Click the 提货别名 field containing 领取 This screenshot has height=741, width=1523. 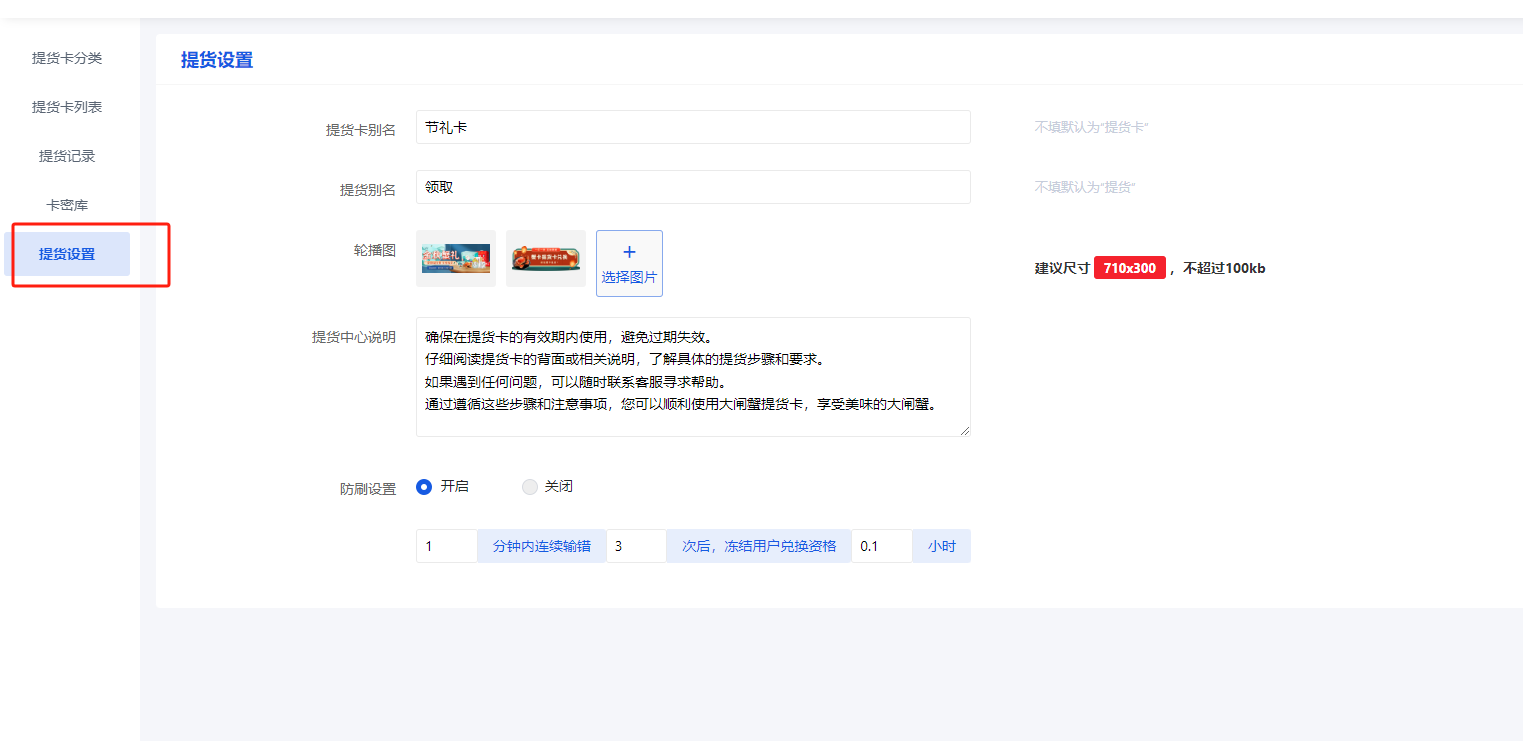coord(693,187)
